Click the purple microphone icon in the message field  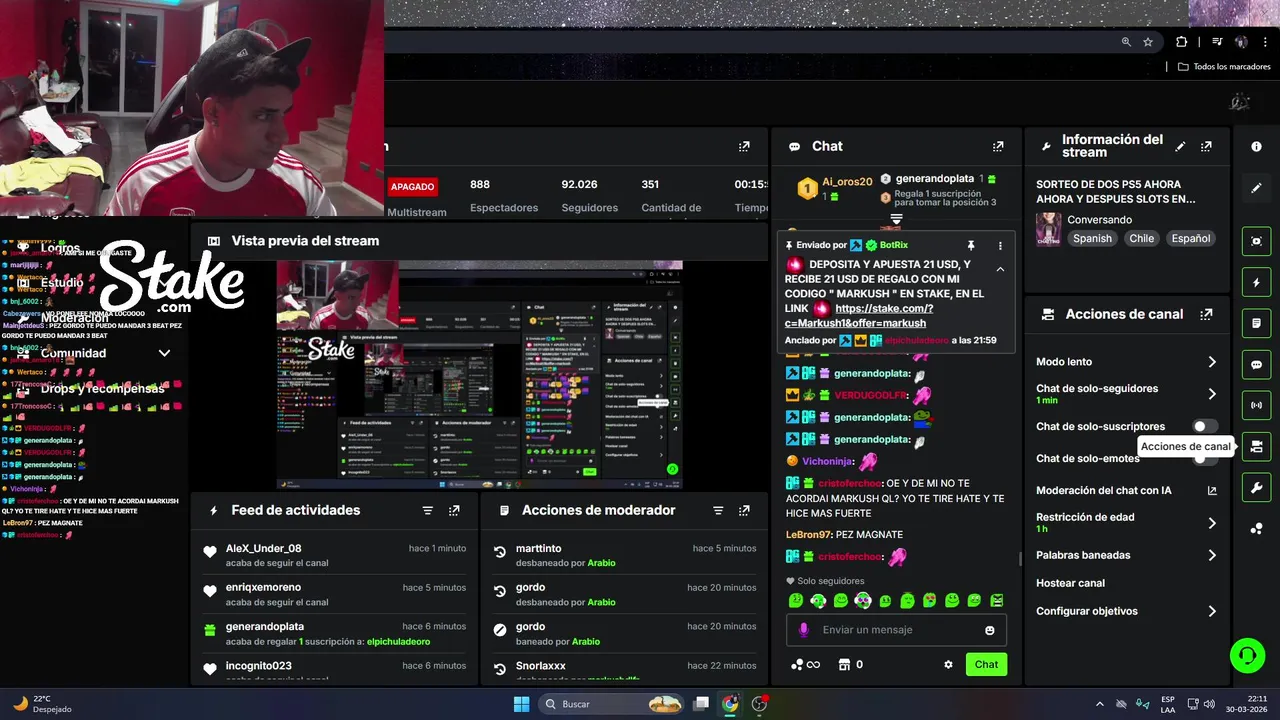click(804, 630)
